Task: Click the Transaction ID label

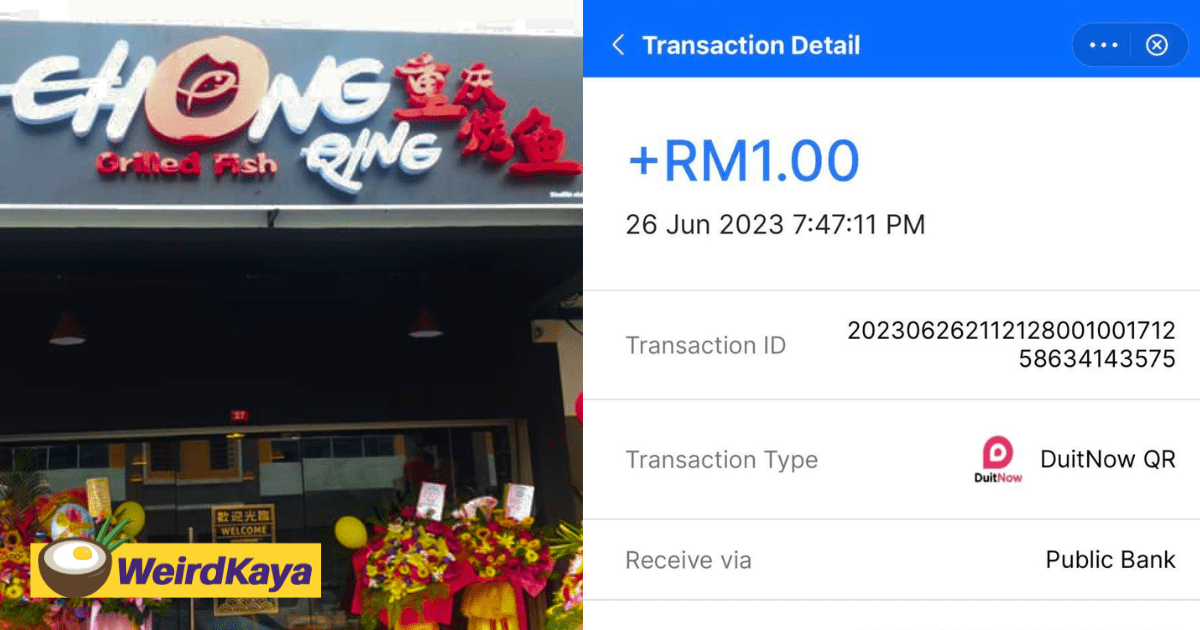Action: [706, 346]
